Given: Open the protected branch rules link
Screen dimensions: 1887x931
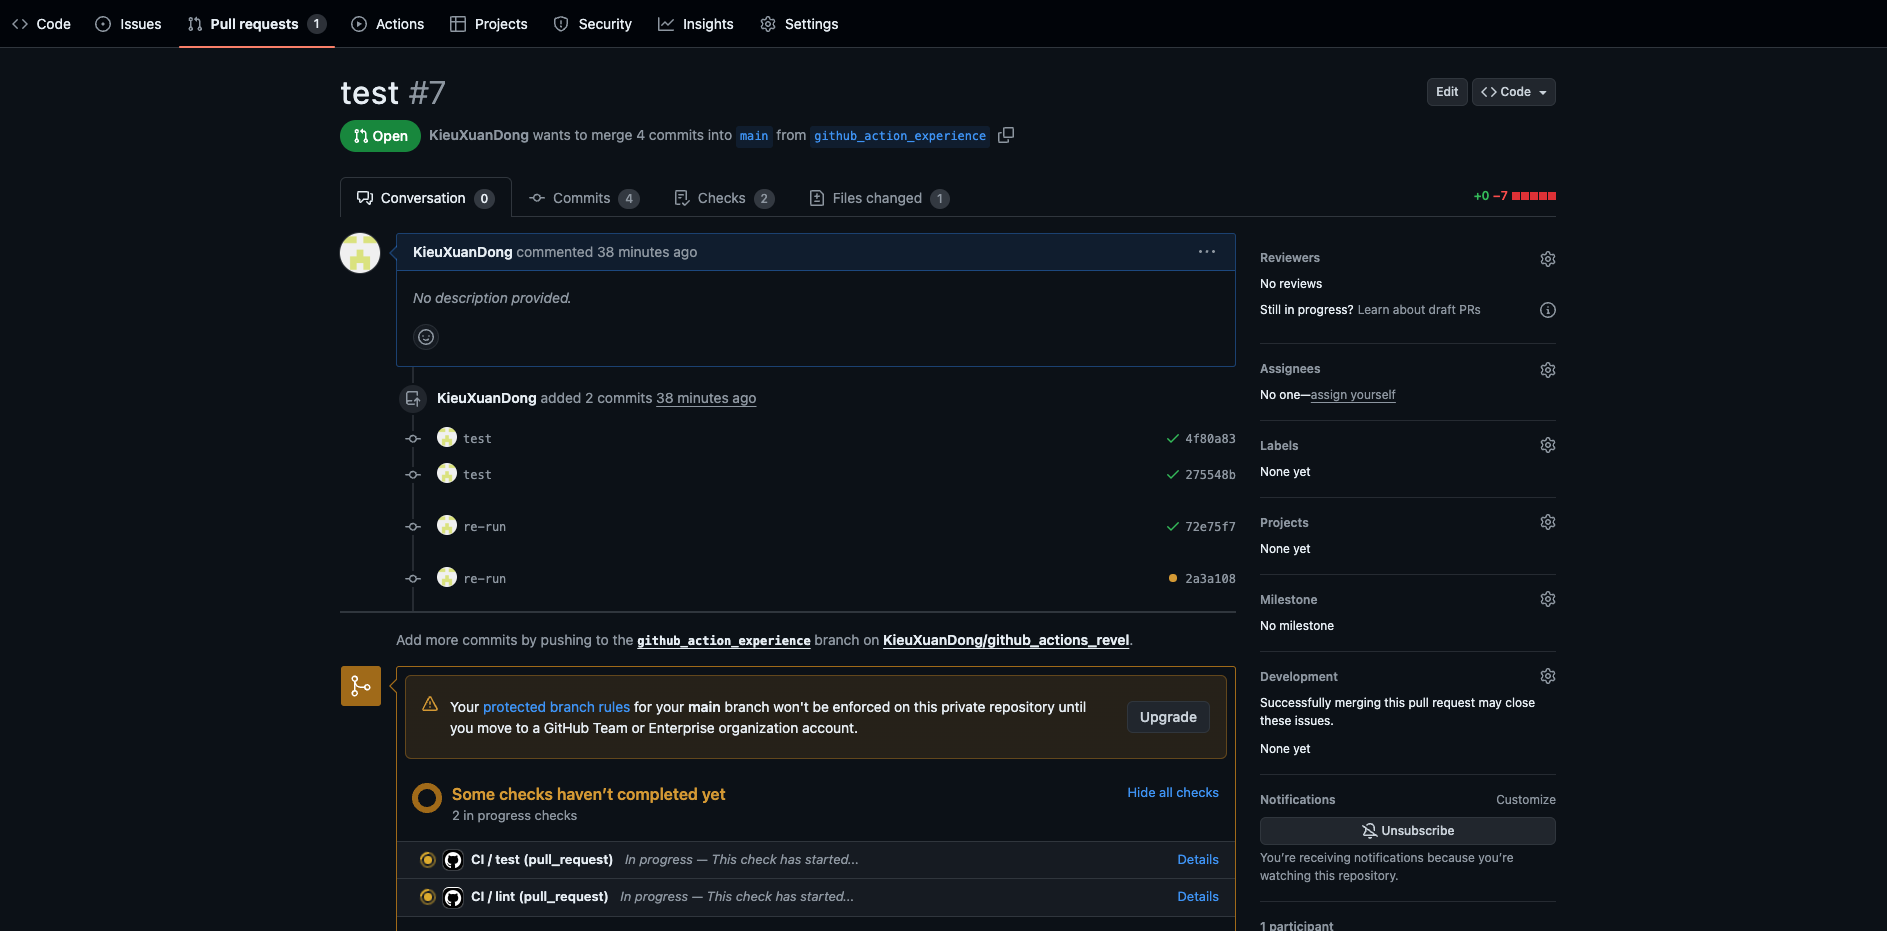Looking at the screenshot, I should tap(556, 707).
